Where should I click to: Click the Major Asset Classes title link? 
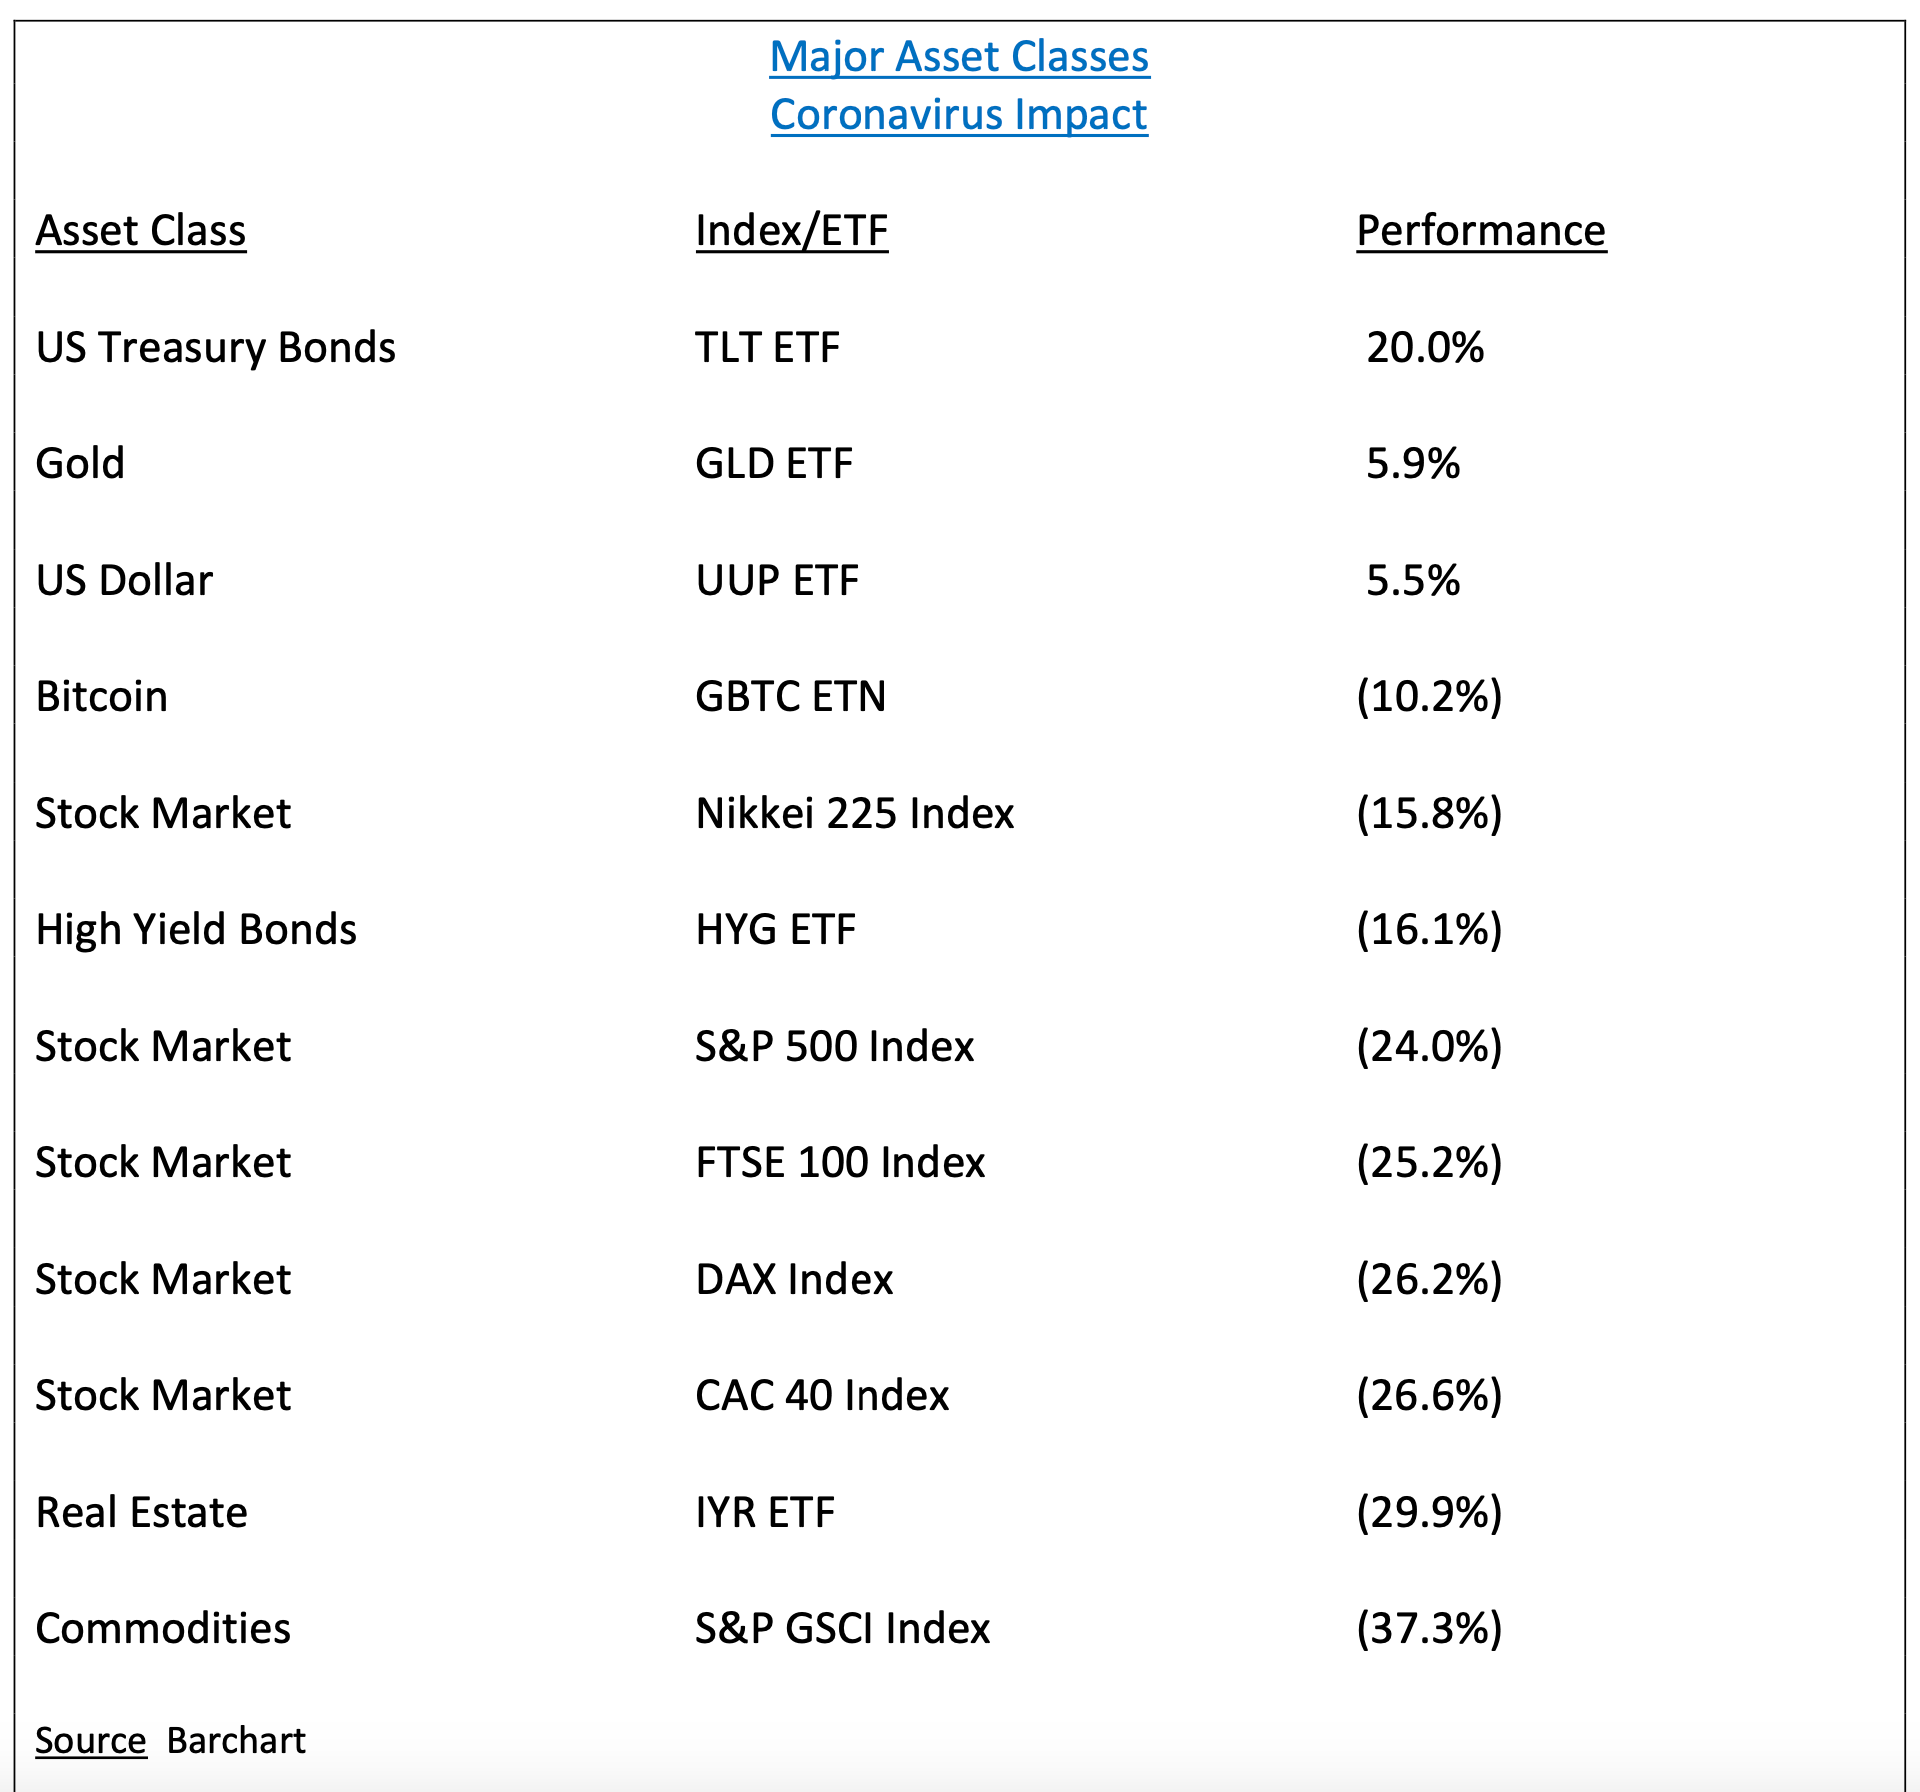pos(959,57)
